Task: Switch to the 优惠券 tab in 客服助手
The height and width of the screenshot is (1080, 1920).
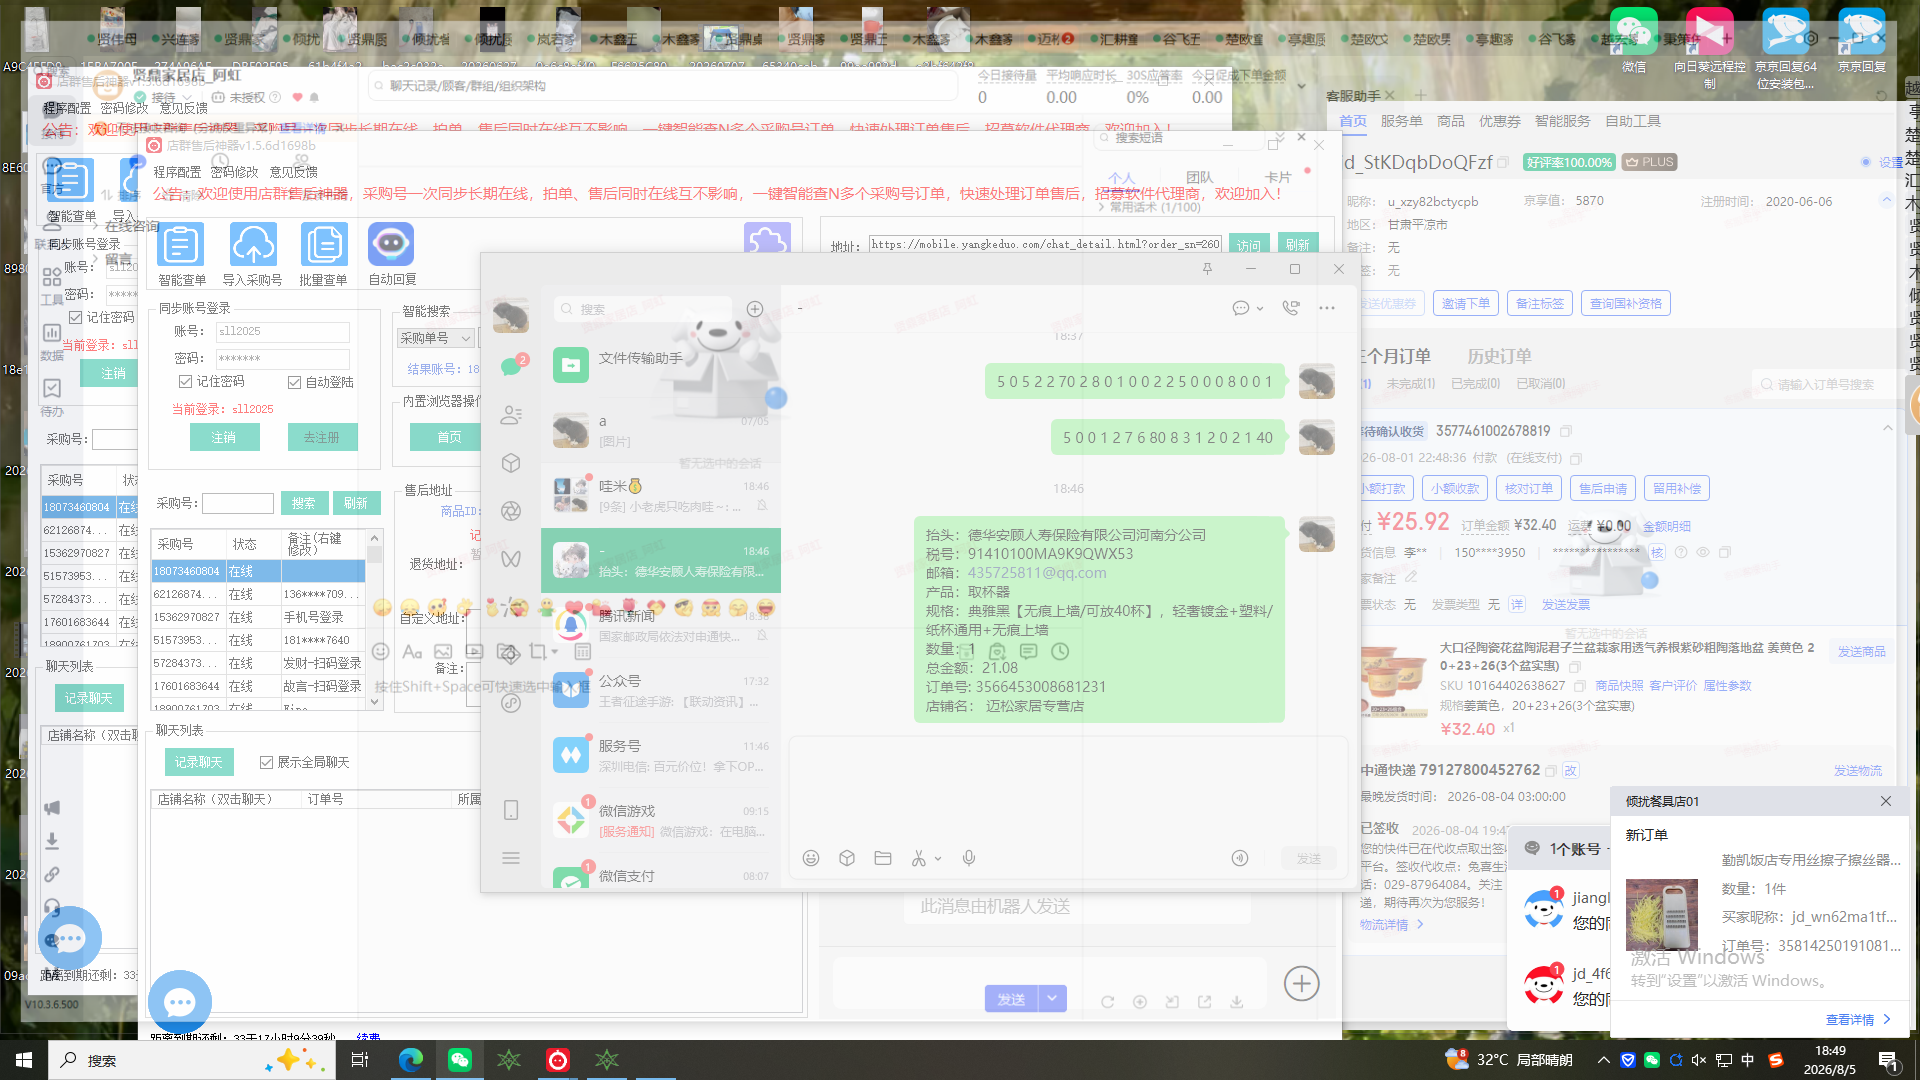Action: (1499, 121)
